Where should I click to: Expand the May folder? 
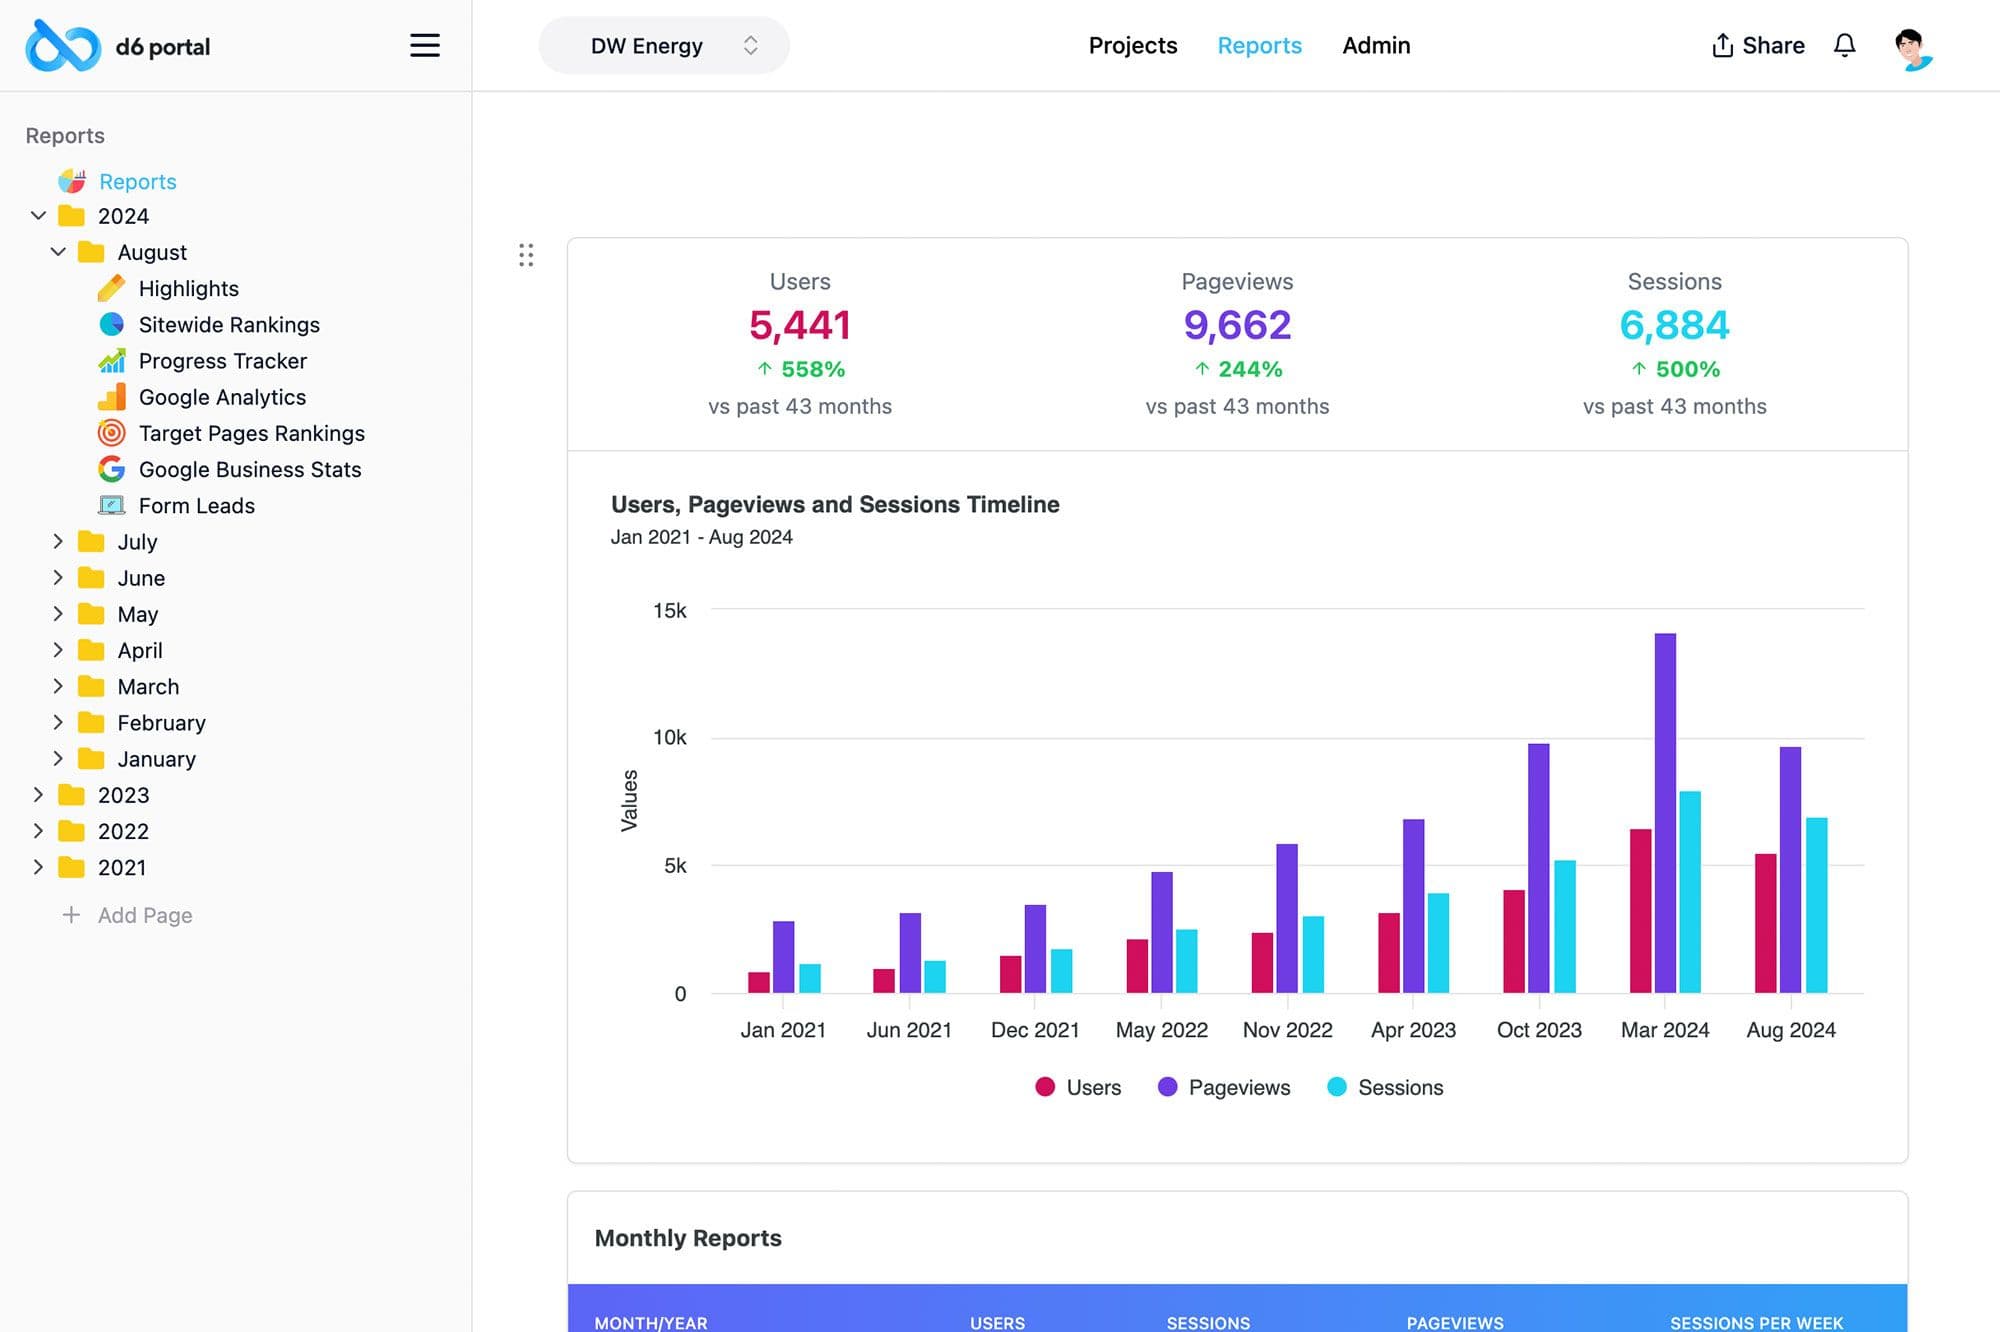[x=58, y=613]
